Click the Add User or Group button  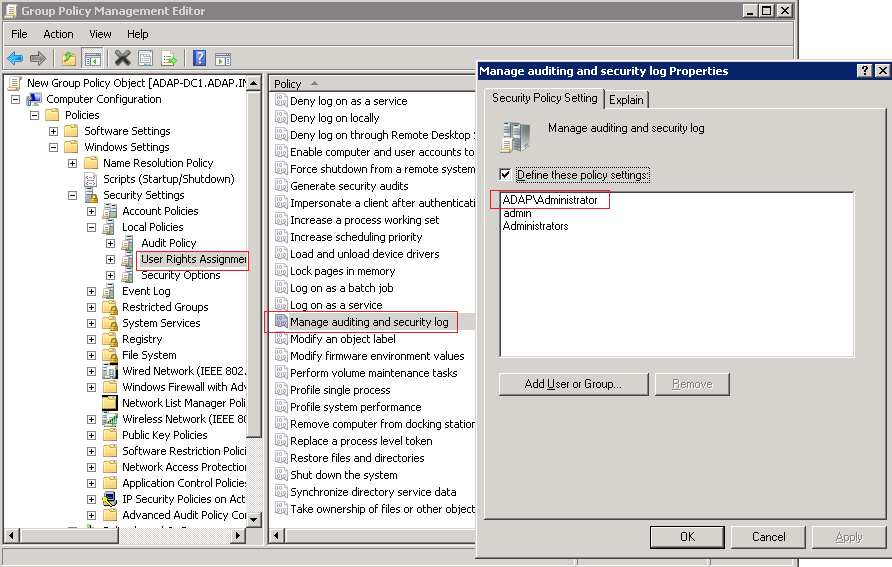pos(573,384)
